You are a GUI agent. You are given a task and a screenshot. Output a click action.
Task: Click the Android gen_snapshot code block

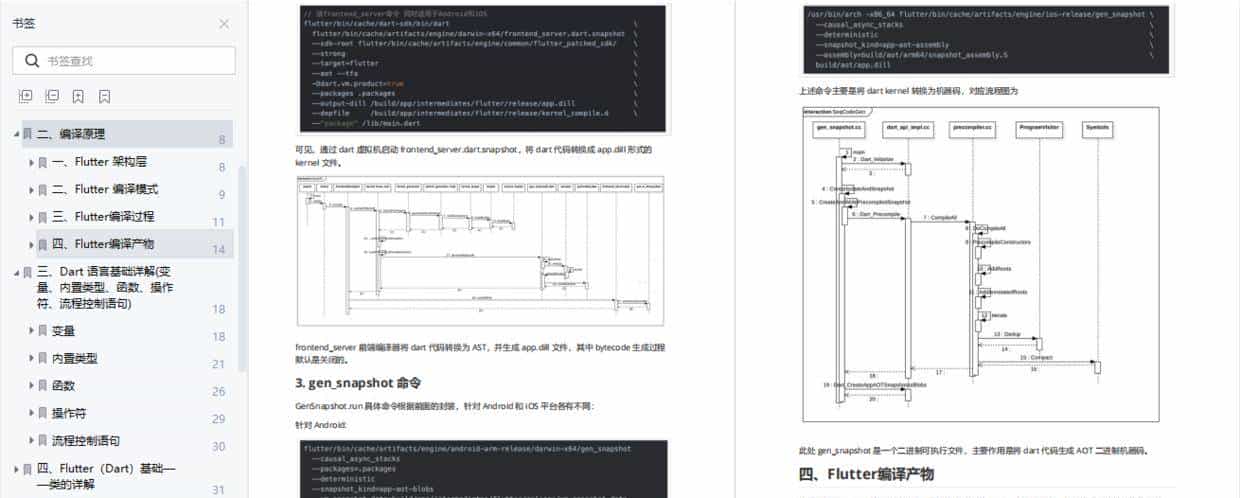(x=483, y=469)
